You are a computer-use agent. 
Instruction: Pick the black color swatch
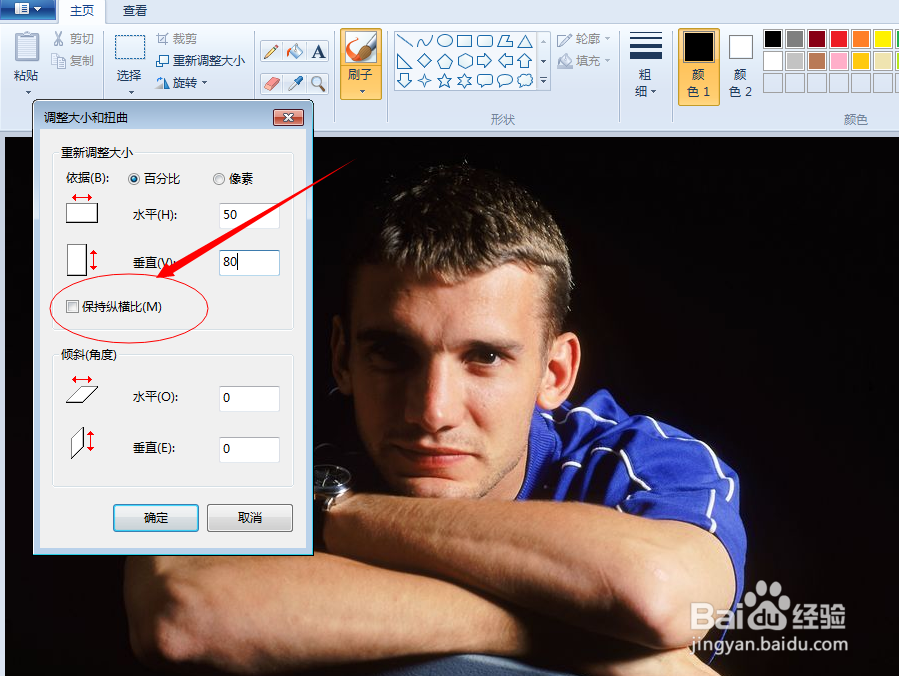(773, 39)
